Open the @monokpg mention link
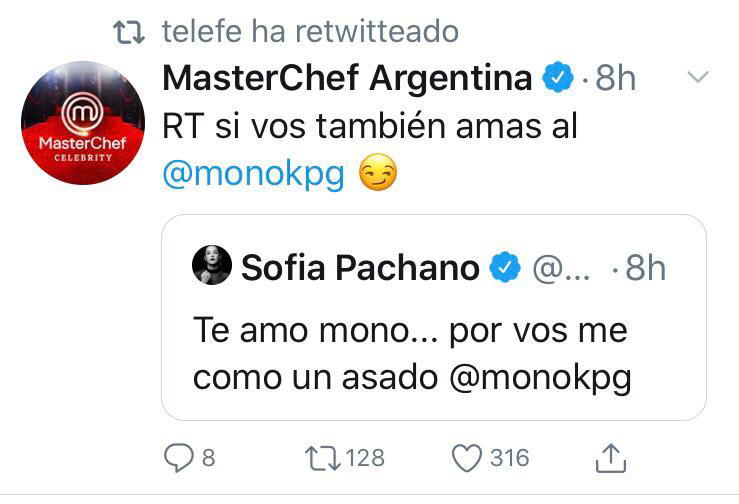The width and height of the screenshot is (739, 504). click(x=253, y=174)
